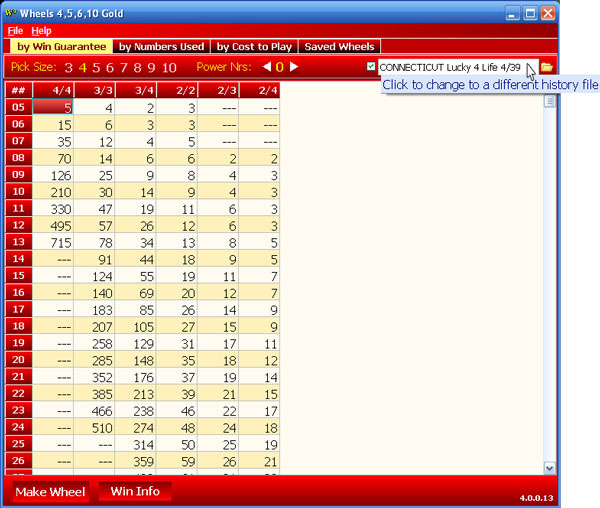The height and width of the screenshot is (508, 600).
Task: Select cell 183 in row 17
Action: click(x=95, y=309)
